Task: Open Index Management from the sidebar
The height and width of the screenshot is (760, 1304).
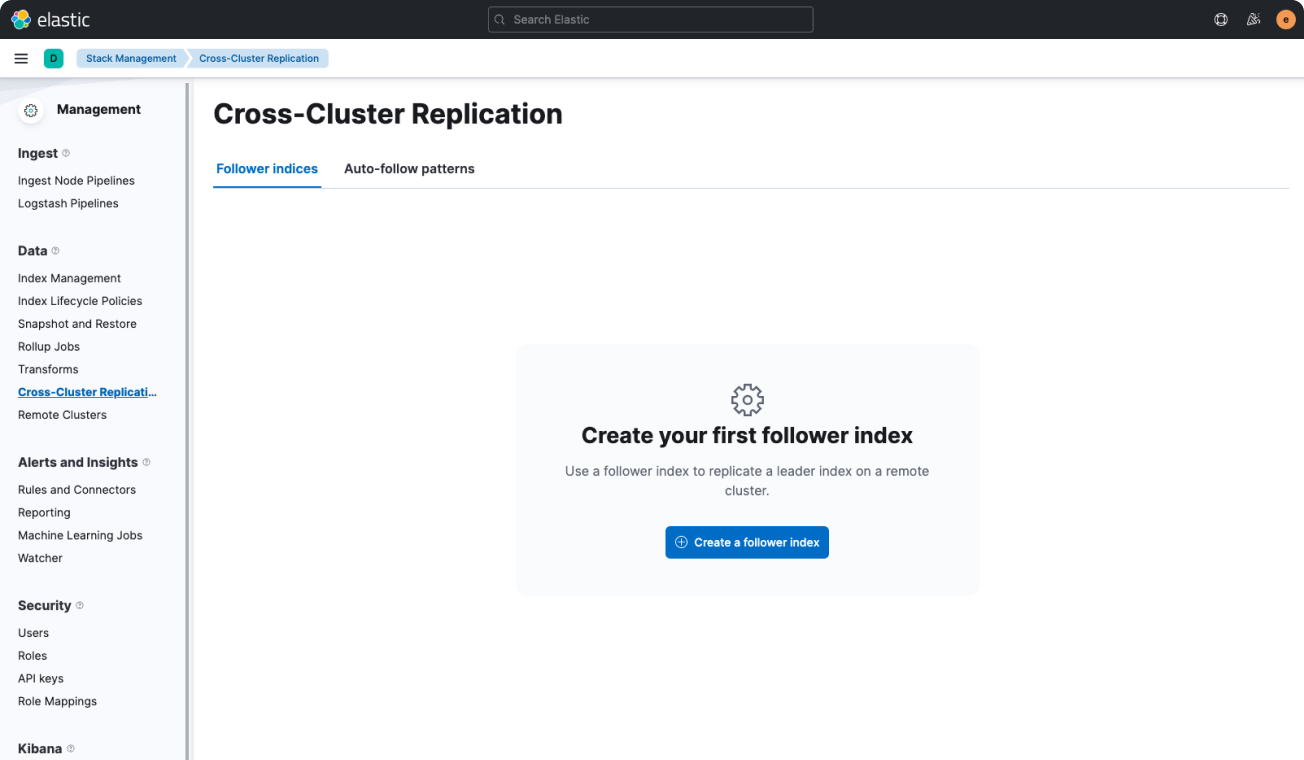Action: tap(69, 277)
